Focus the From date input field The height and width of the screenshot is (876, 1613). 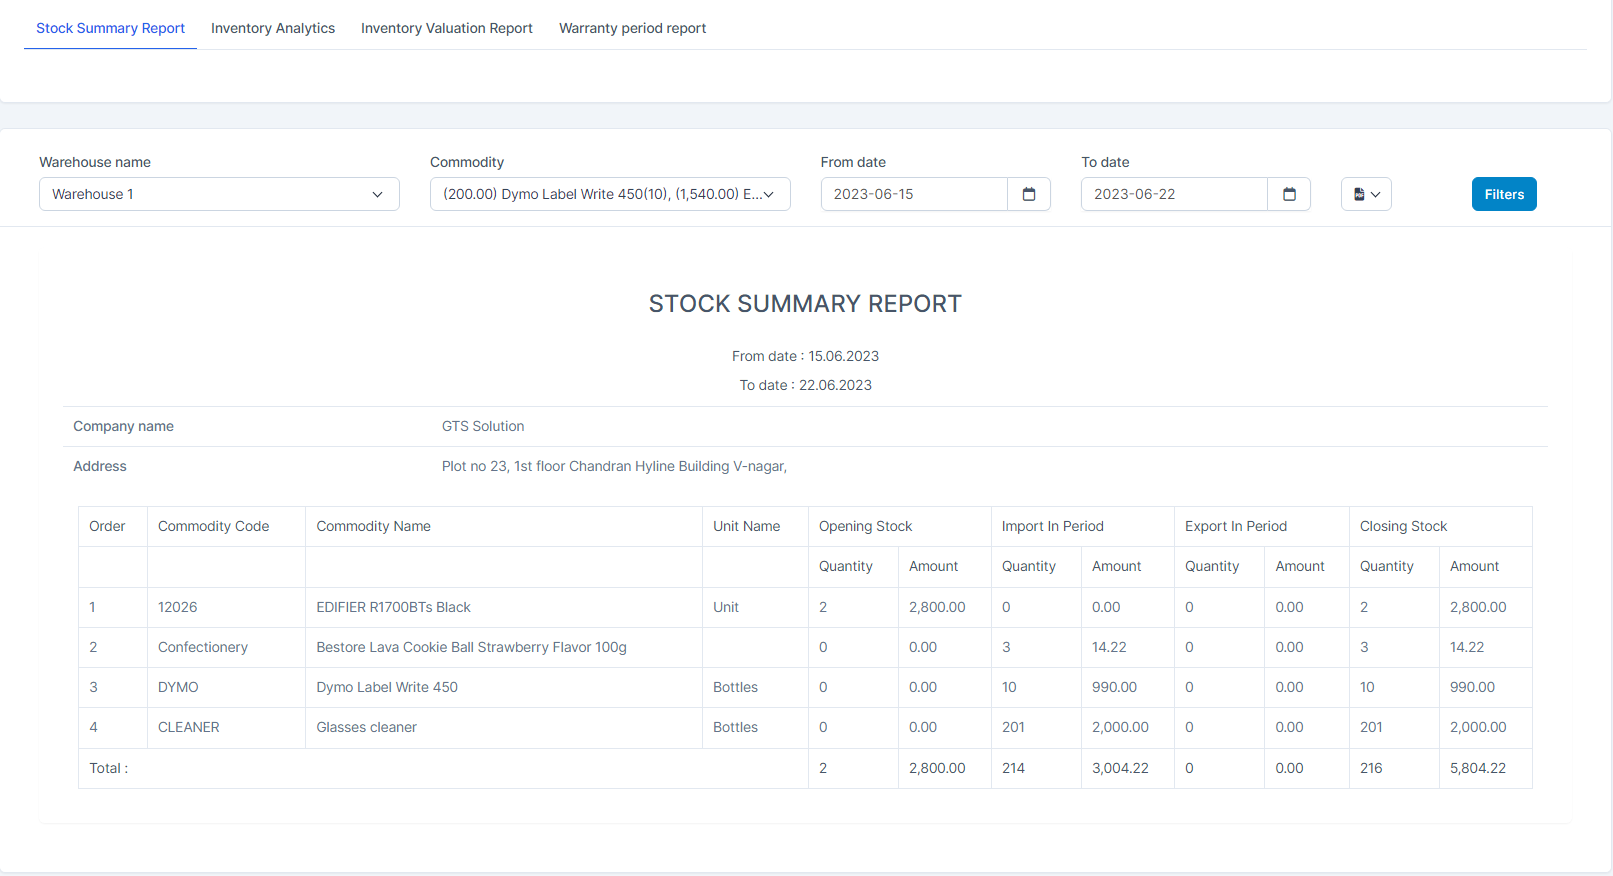914,194
